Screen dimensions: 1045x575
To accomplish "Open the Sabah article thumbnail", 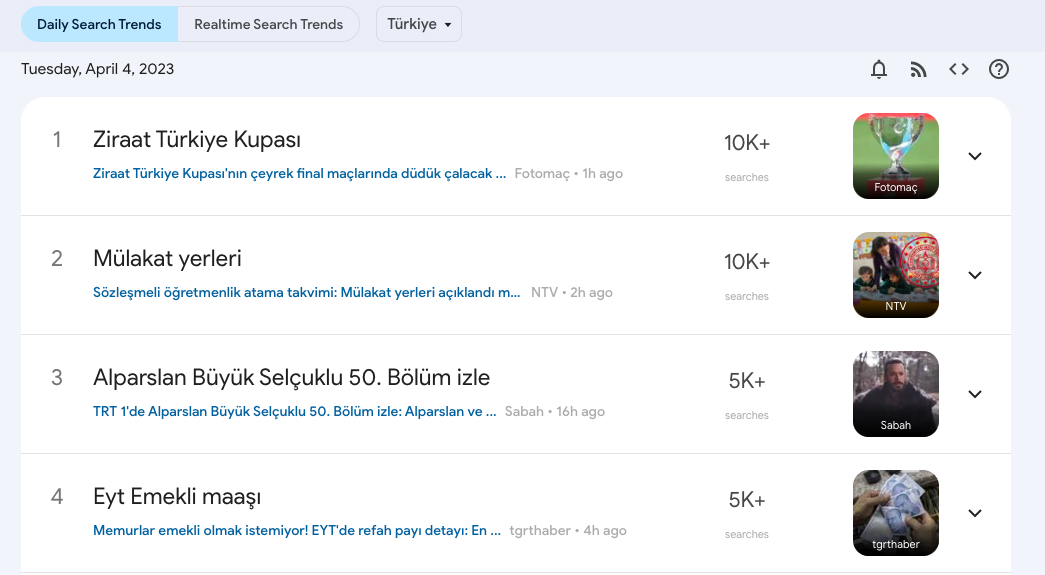I will (896, 394).
